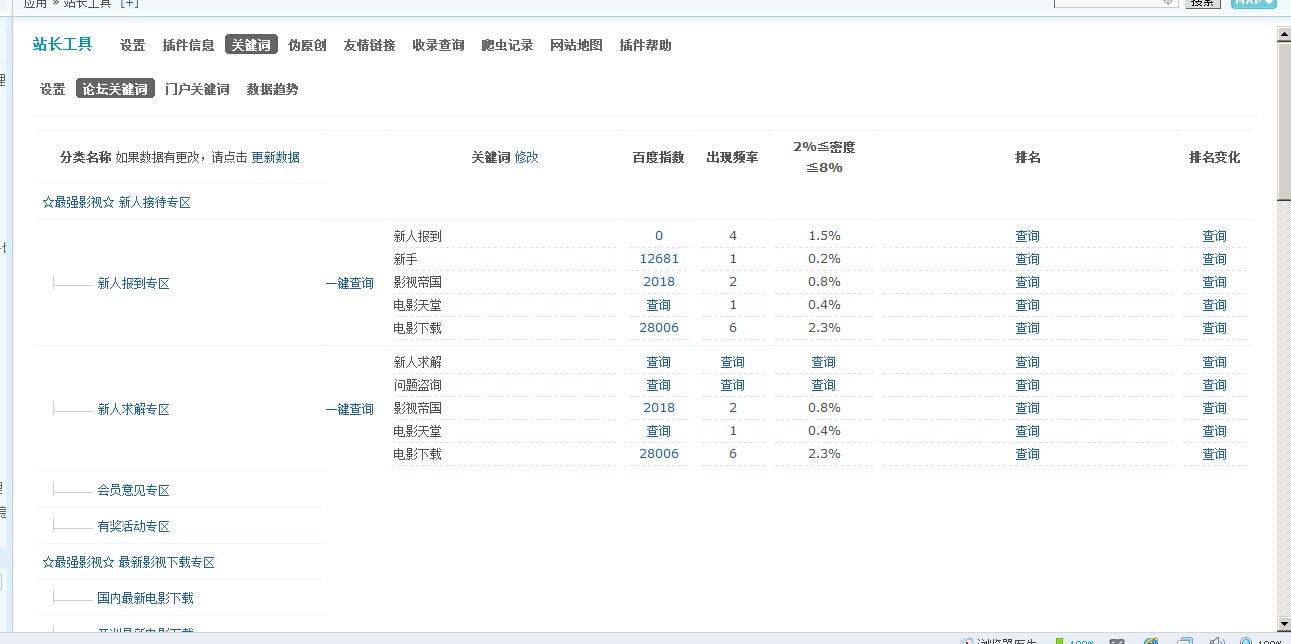Click the 新人求解 keyword text
The height and width of the screenshot is (644, 1291).
(417, 362)
